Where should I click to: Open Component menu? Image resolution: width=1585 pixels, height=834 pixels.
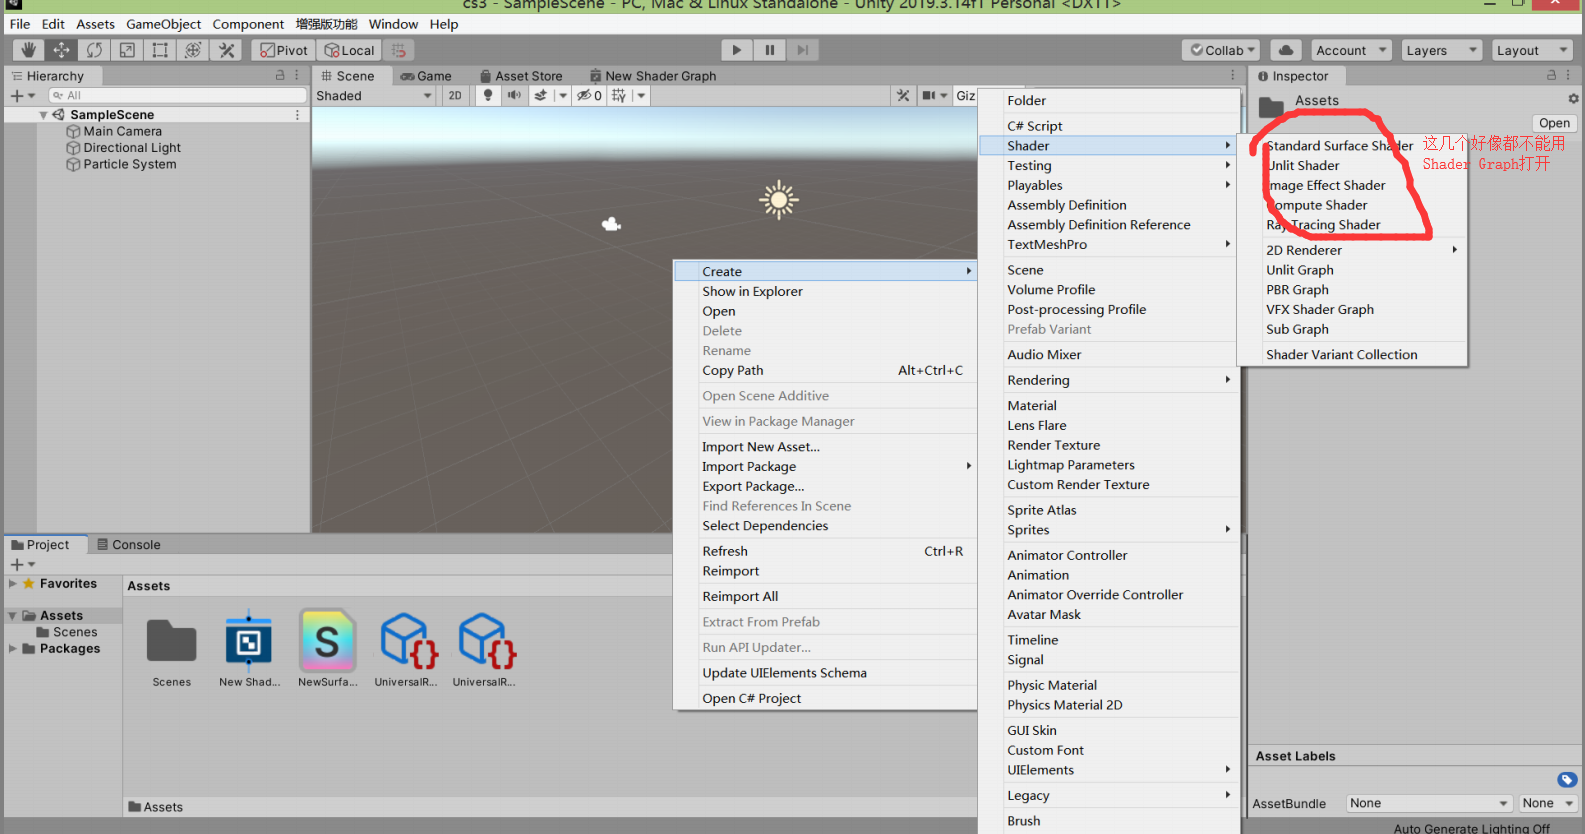248,24
